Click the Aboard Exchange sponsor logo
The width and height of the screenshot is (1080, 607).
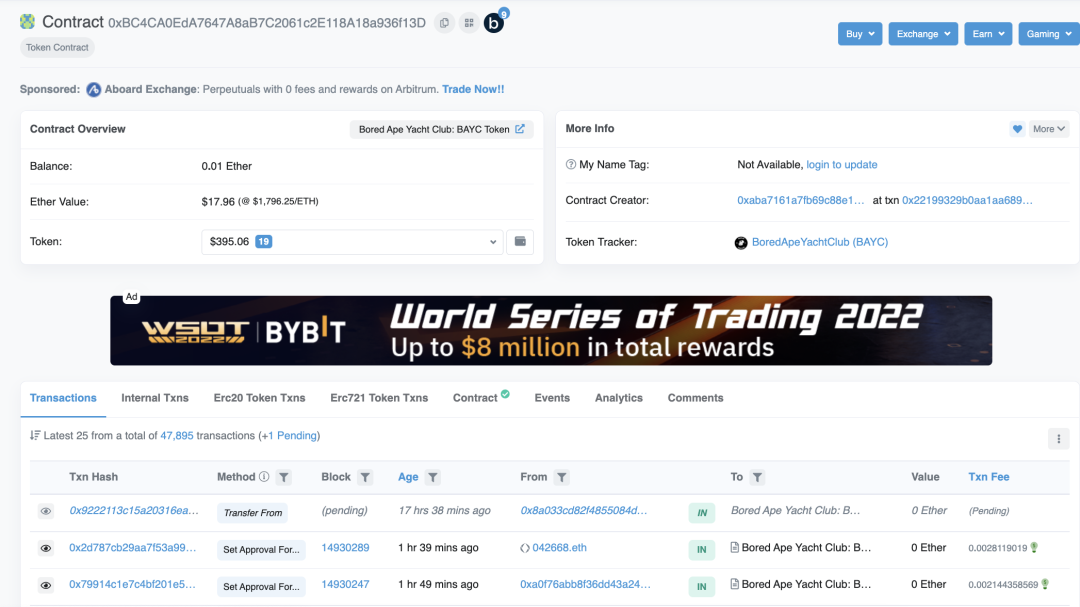(x=94, y=90)
